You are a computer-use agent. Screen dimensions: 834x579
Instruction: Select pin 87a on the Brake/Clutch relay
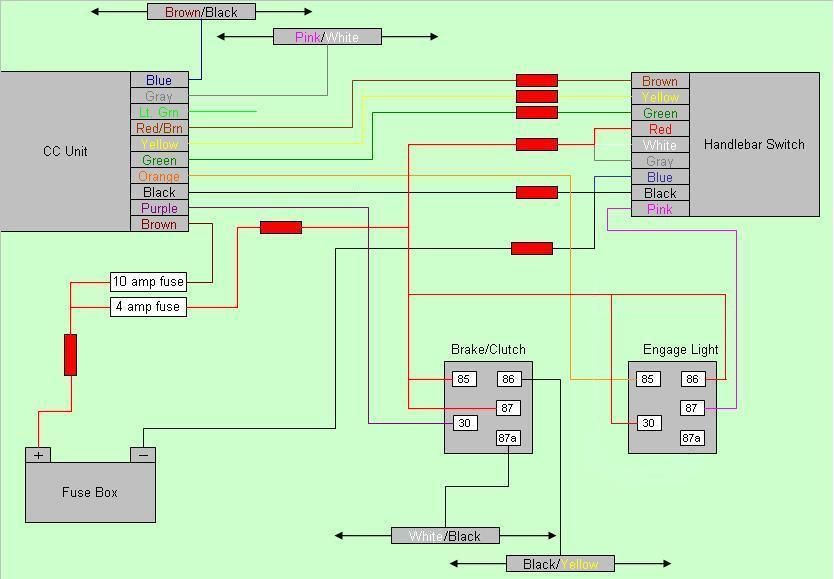click(508, 438)
